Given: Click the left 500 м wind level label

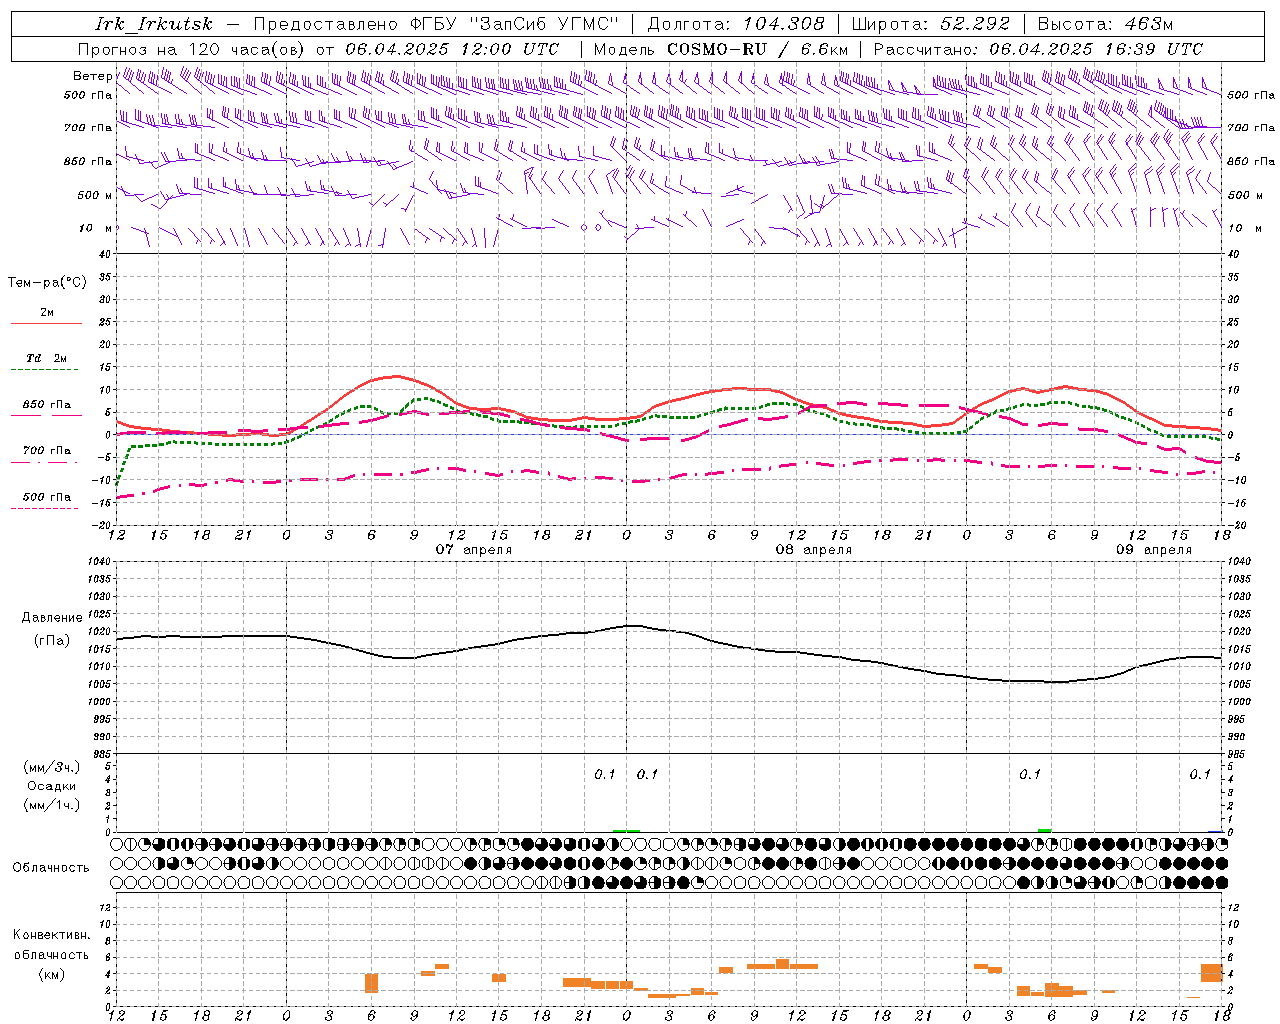Looking at the screenshot, I should point(95,195).
